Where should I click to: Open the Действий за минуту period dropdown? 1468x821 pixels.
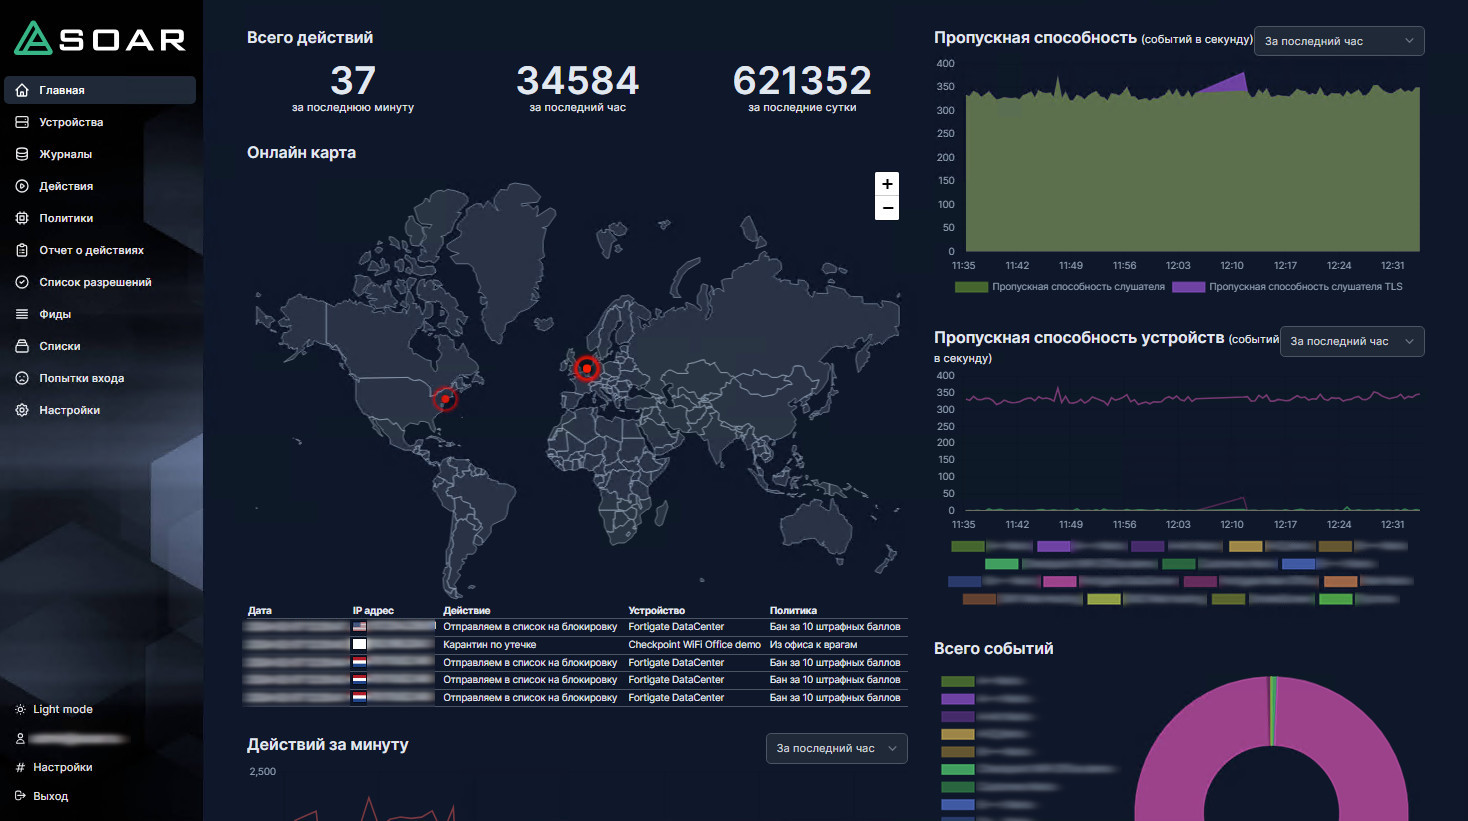click(836, 748)
